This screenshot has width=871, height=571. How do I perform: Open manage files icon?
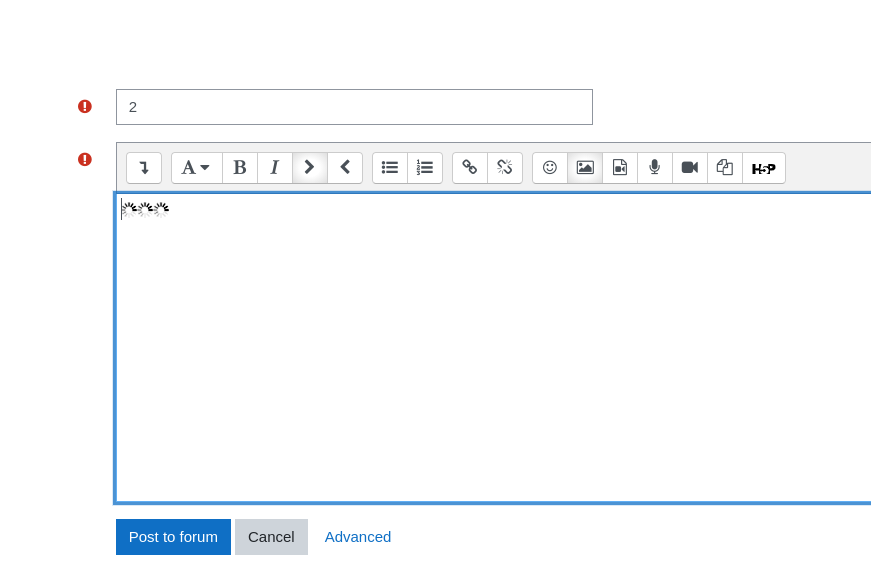tap(725, 168)
